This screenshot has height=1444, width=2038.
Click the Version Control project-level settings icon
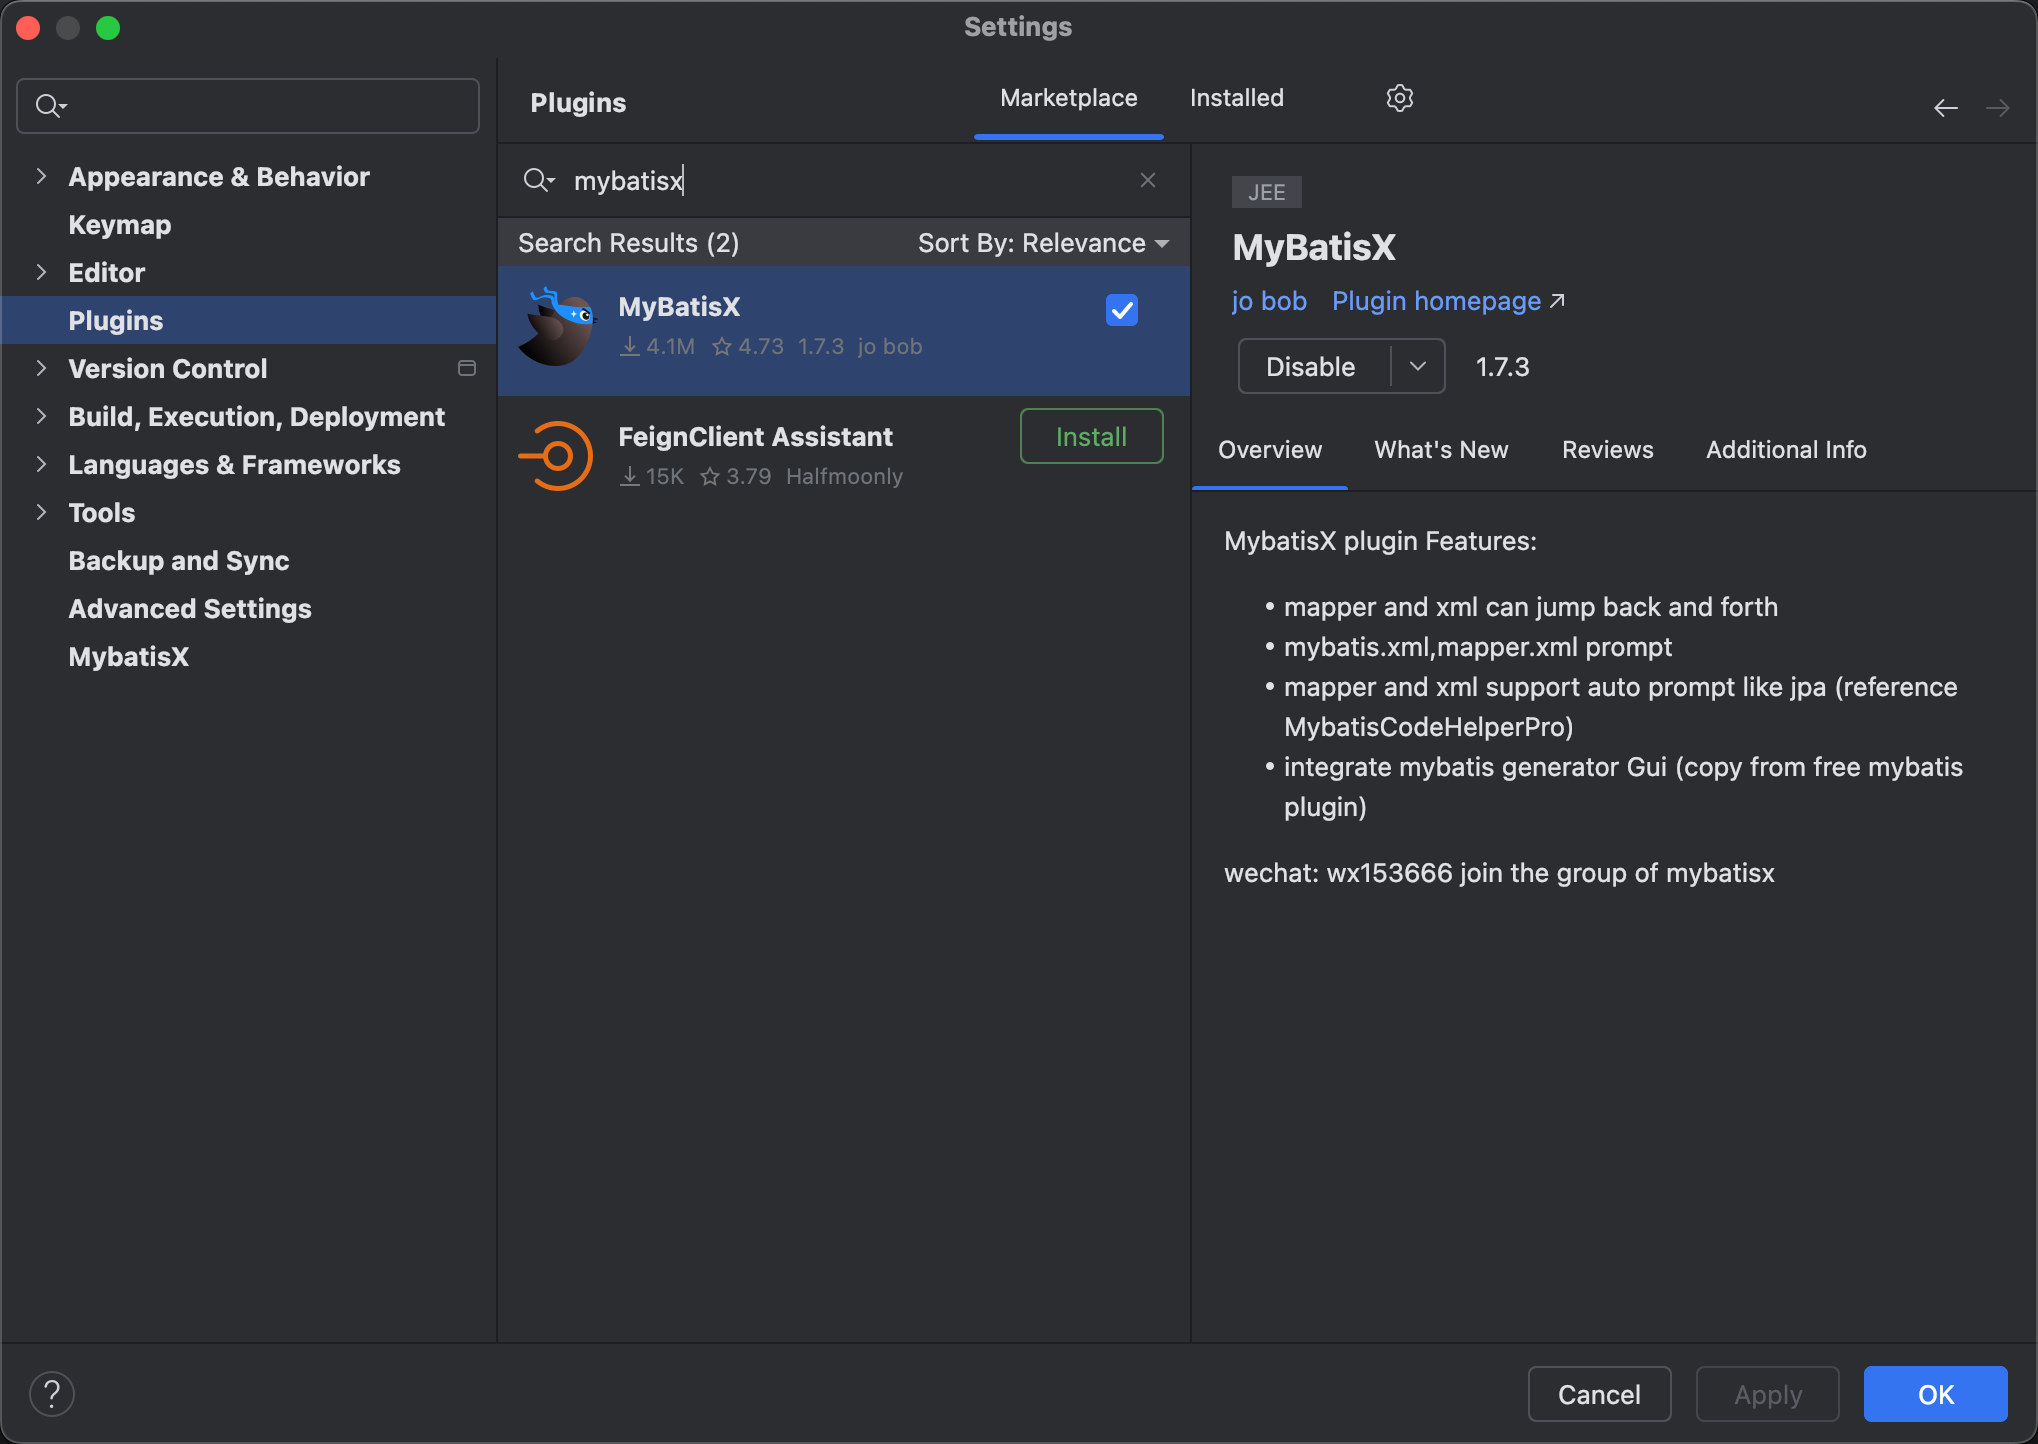pos(466,368)
